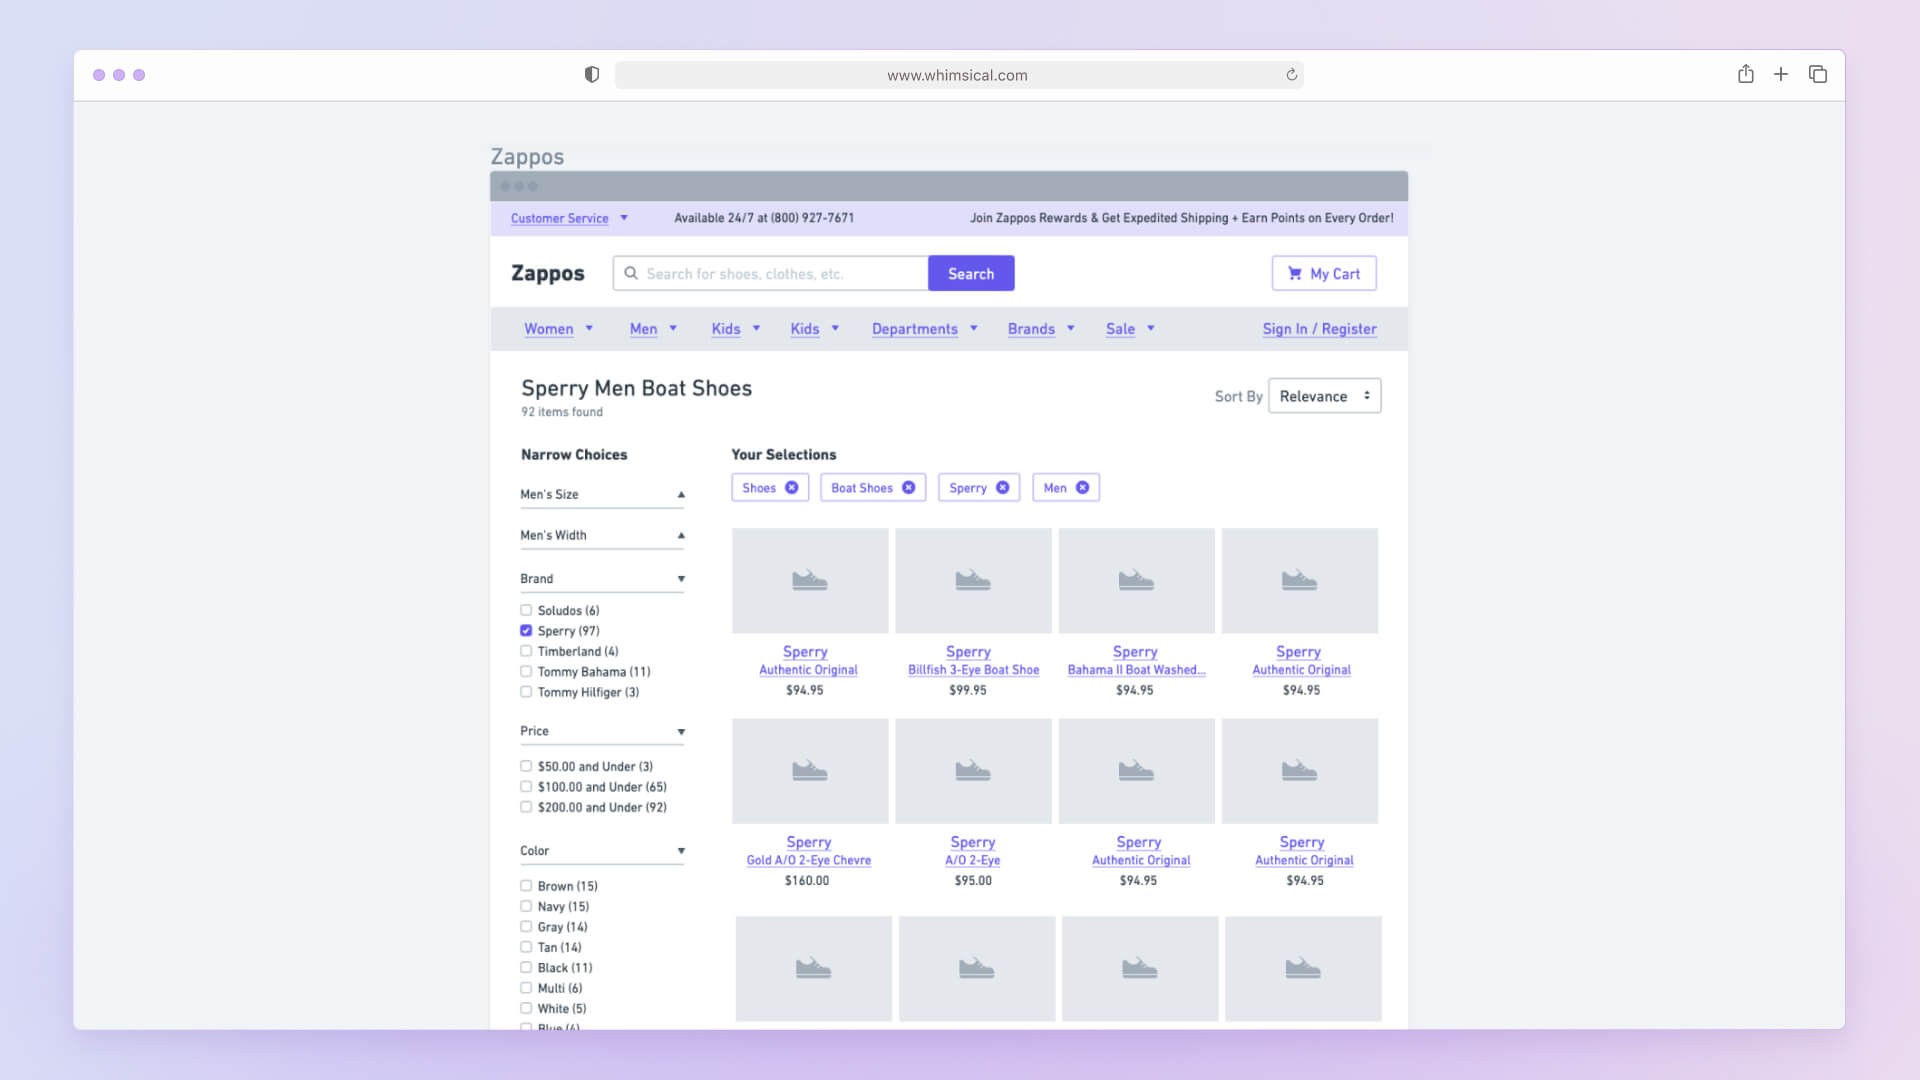Click the search magnifier icon

pyautogui.click(x=631, y=273)
